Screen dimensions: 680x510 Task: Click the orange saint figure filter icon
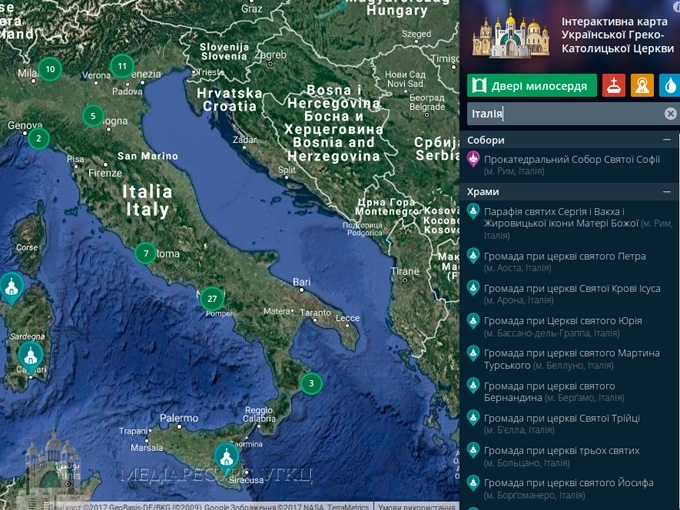[x=642, y=85]
